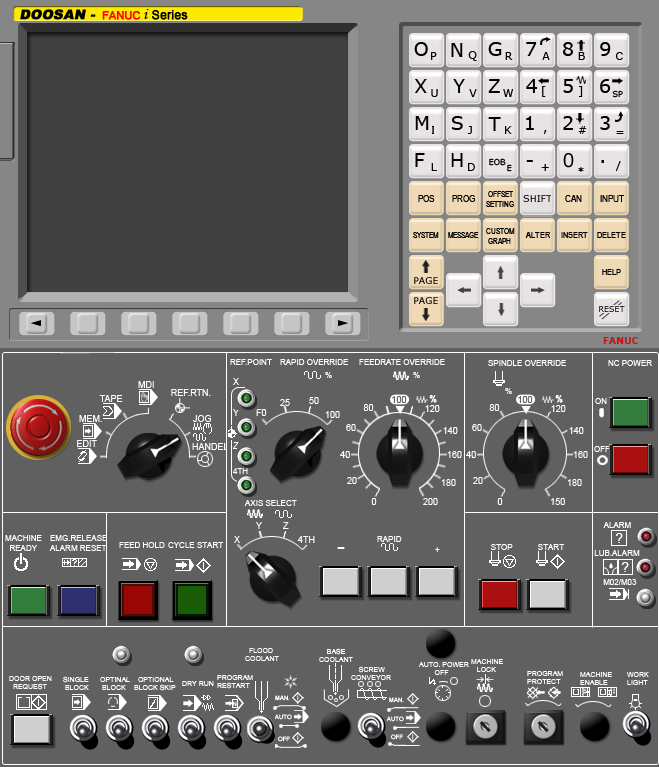The height and width of the screenshot is (767, 659).
Task: Click the X/U address key
Action: tap(426, 87)
